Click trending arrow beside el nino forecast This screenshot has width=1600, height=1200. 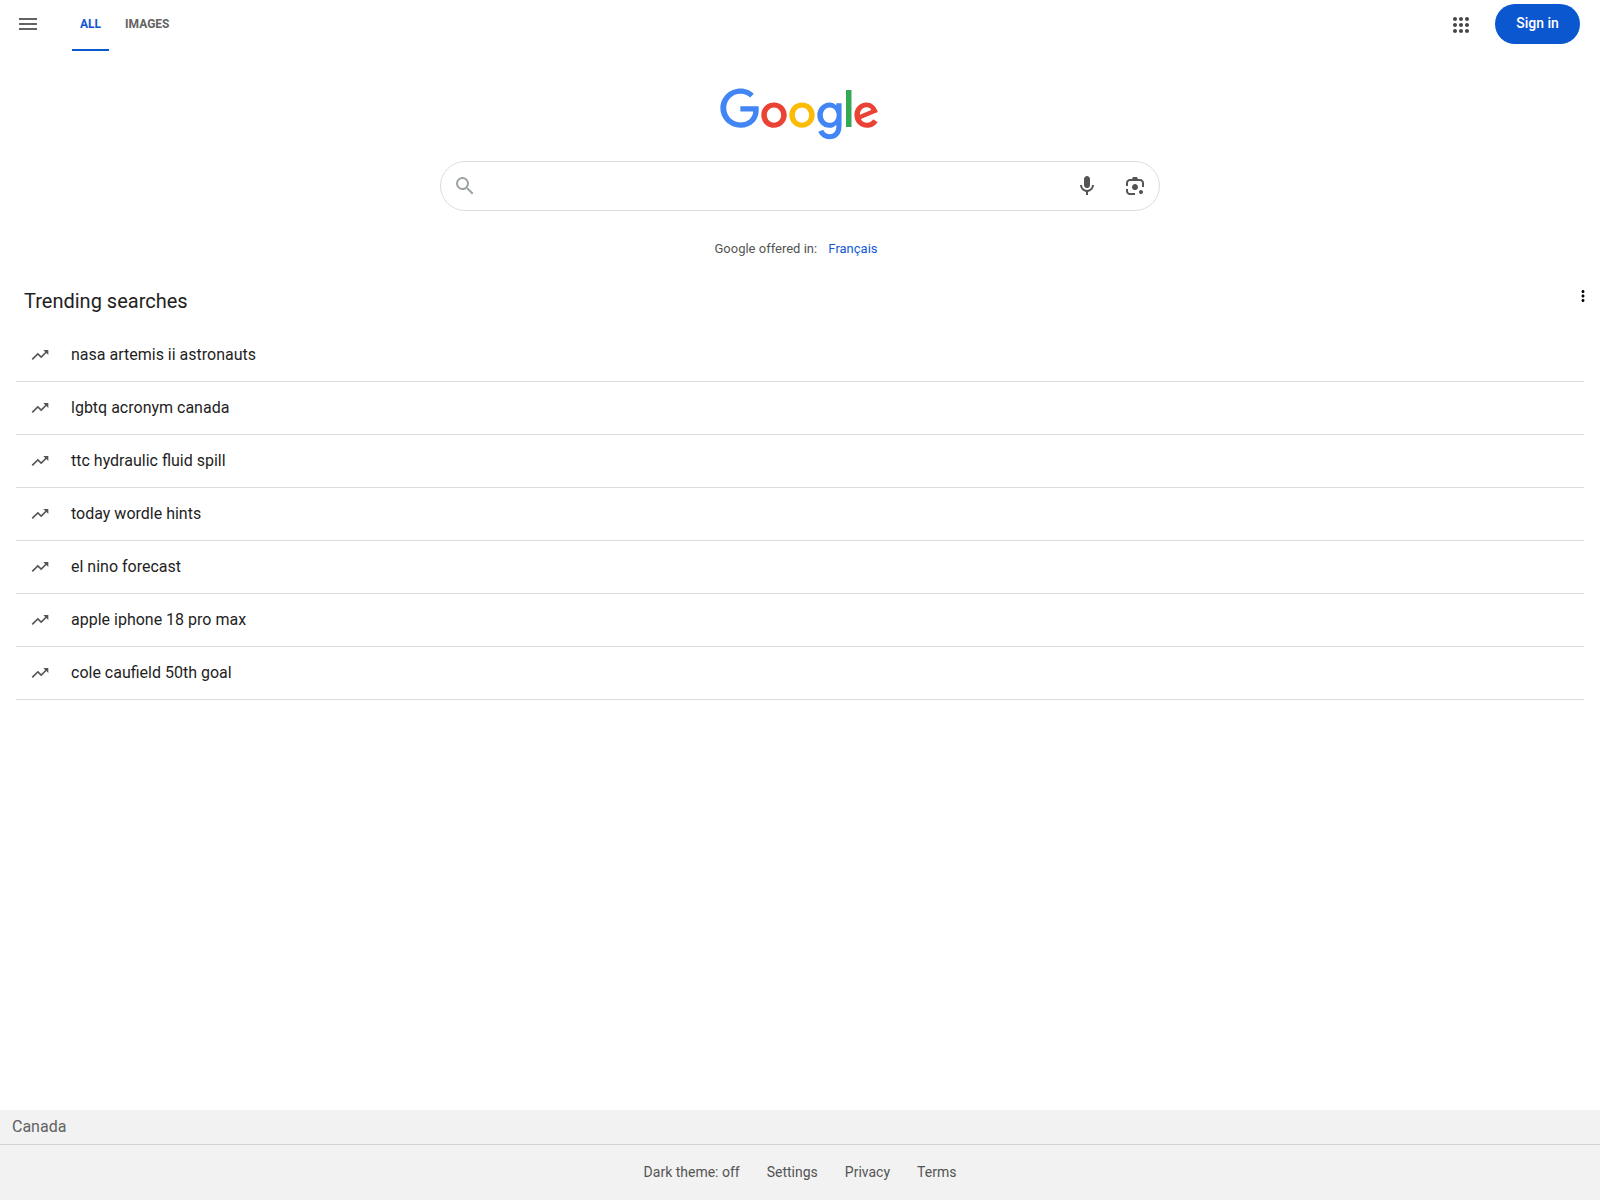40,567
